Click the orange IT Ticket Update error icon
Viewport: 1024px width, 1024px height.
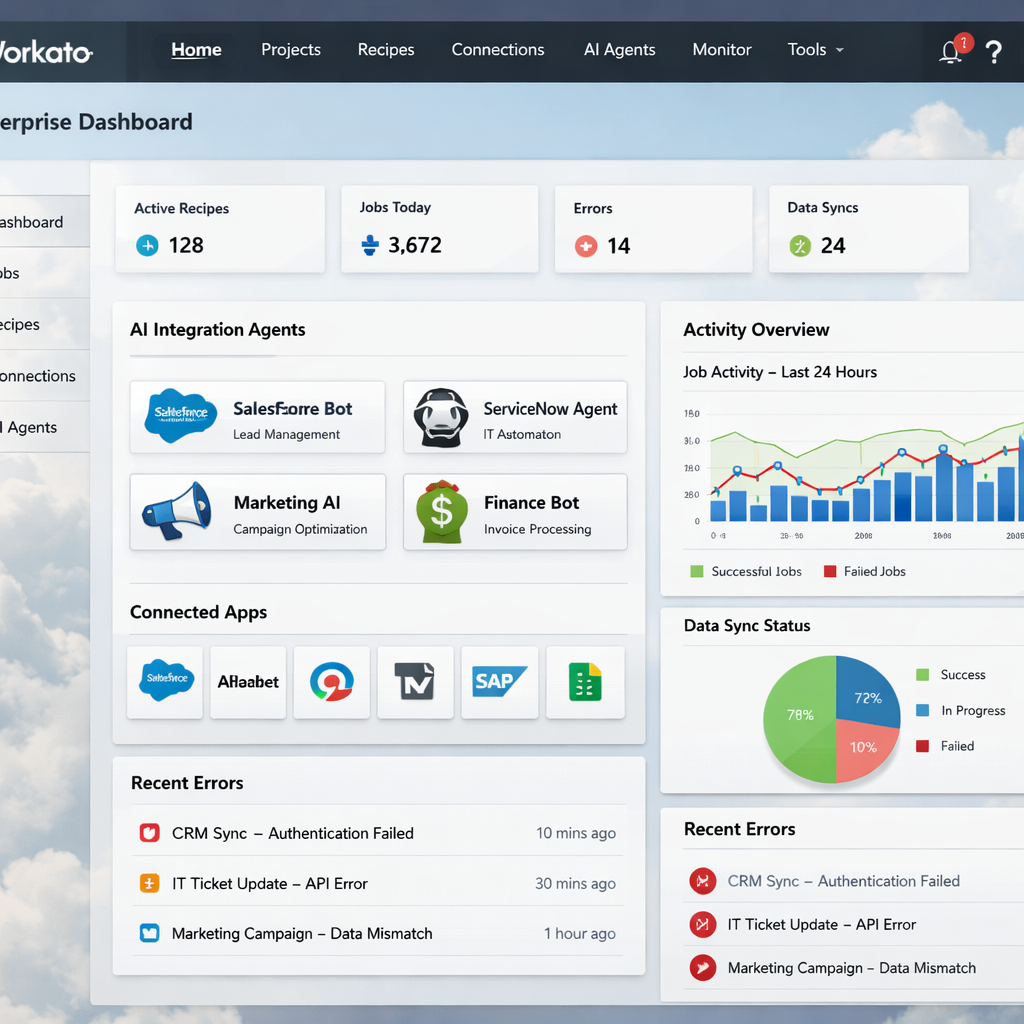coord(150,884)
